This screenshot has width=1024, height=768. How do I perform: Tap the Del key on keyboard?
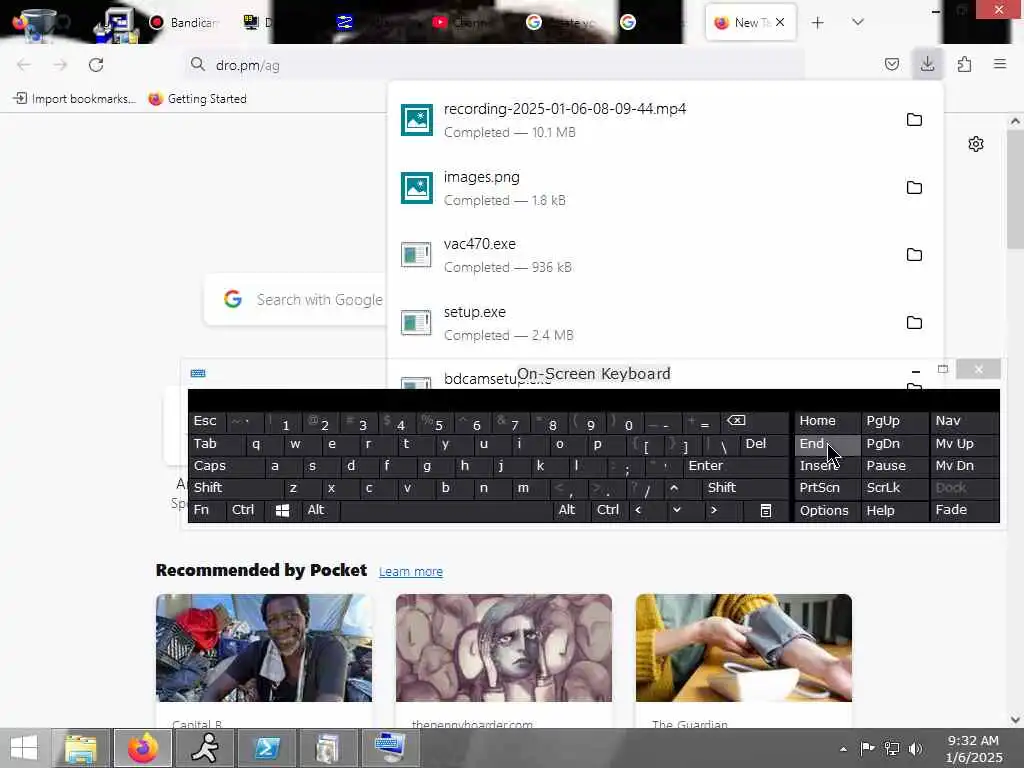[x=765, y=444]
